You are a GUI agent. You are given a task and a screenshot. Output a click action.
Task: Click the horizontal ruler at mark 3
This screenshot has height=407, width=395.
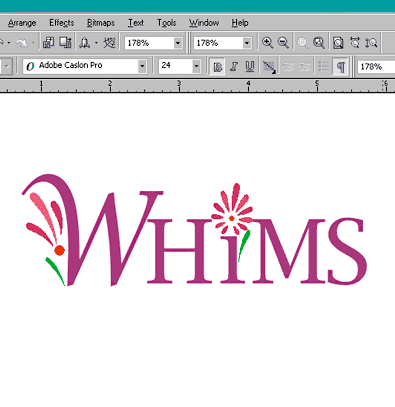[179, 86]
